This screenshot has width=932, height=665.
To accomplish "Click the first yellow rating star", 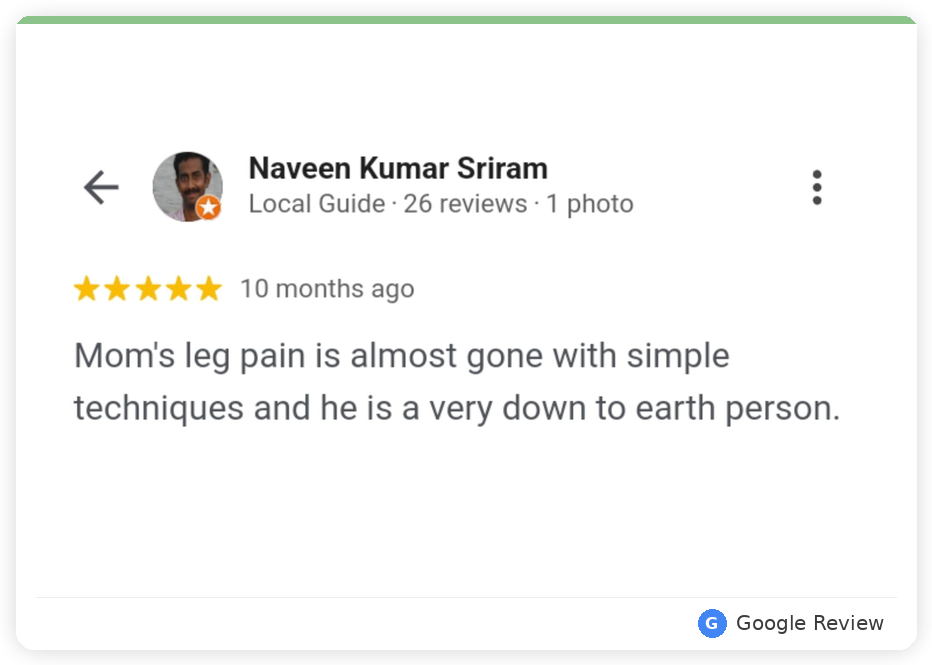I will point(87,289).
